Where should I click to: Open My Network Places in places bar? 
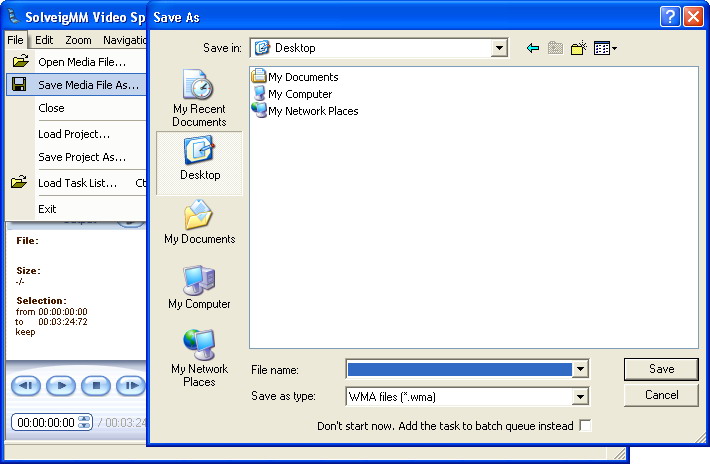click(199, 358)
